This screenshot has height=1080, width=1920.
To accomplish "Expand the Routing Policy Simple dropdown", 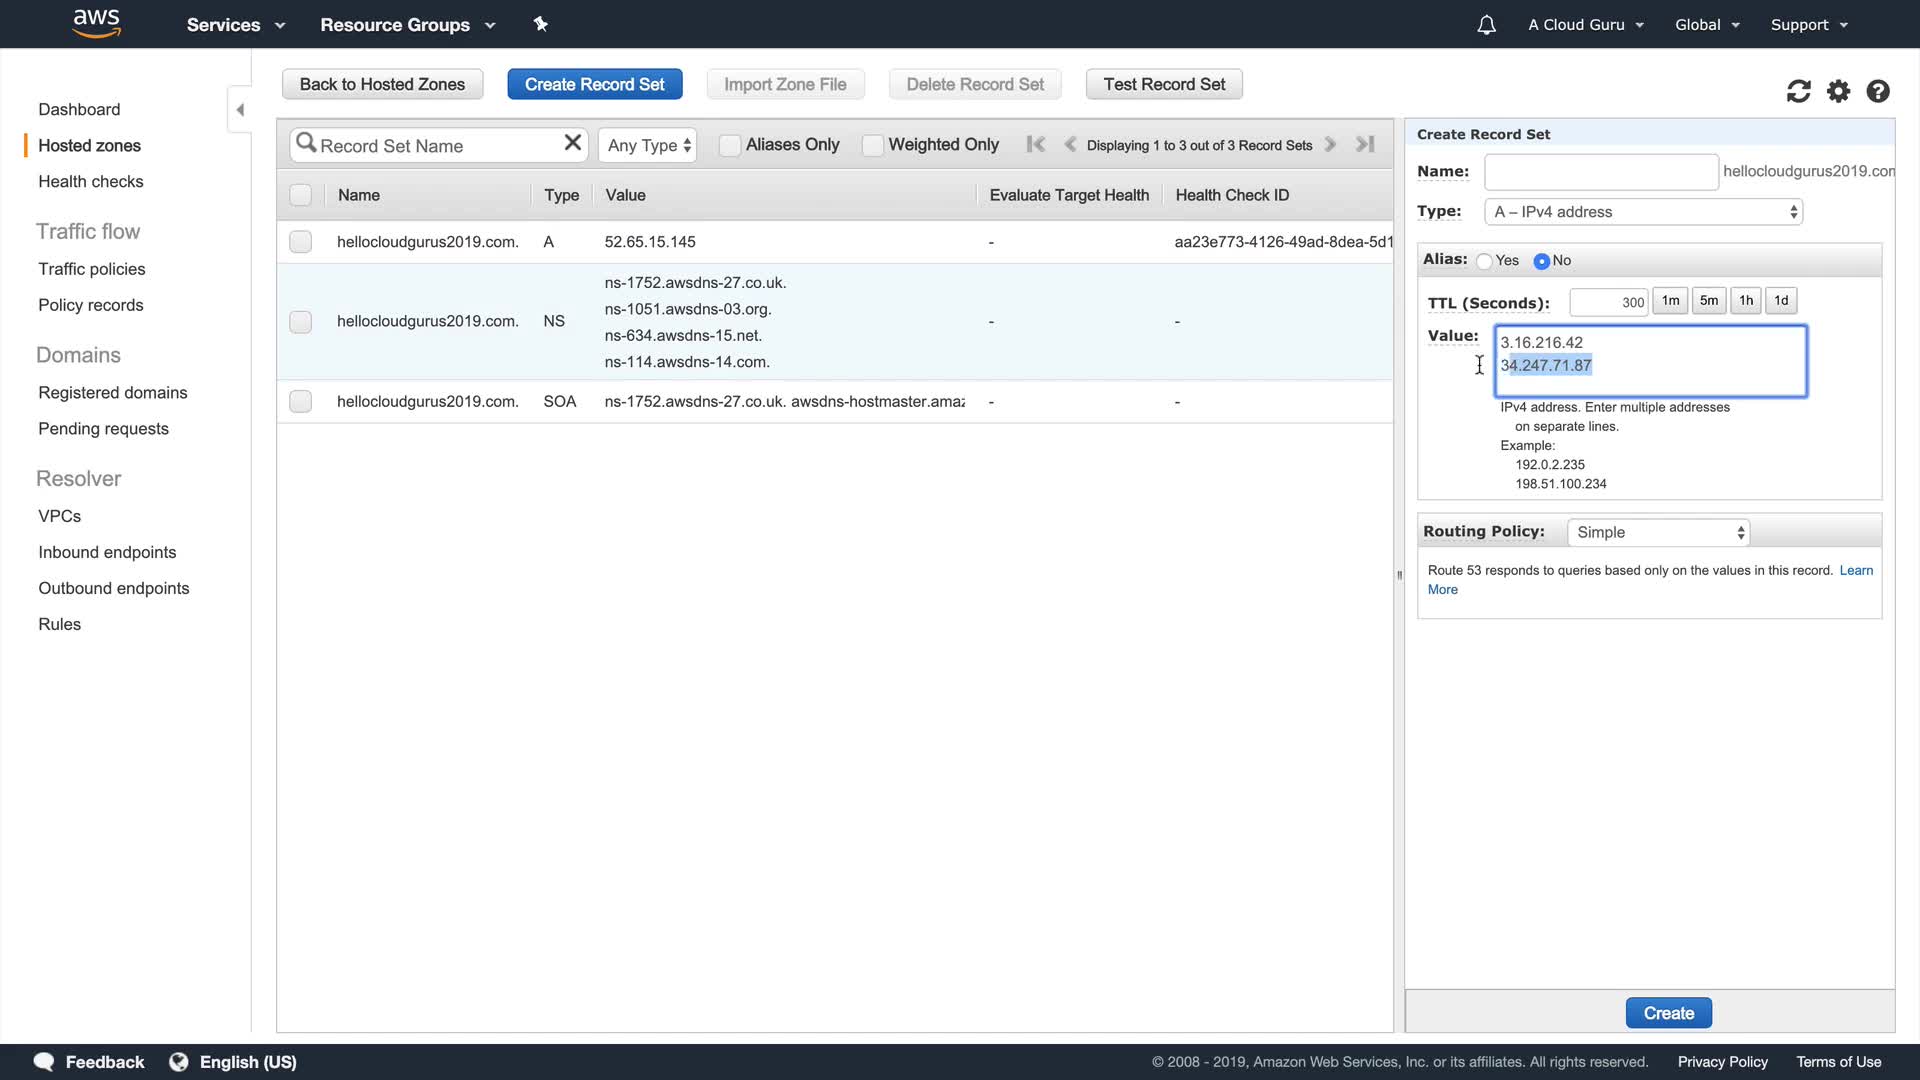I will (1658, 532).
